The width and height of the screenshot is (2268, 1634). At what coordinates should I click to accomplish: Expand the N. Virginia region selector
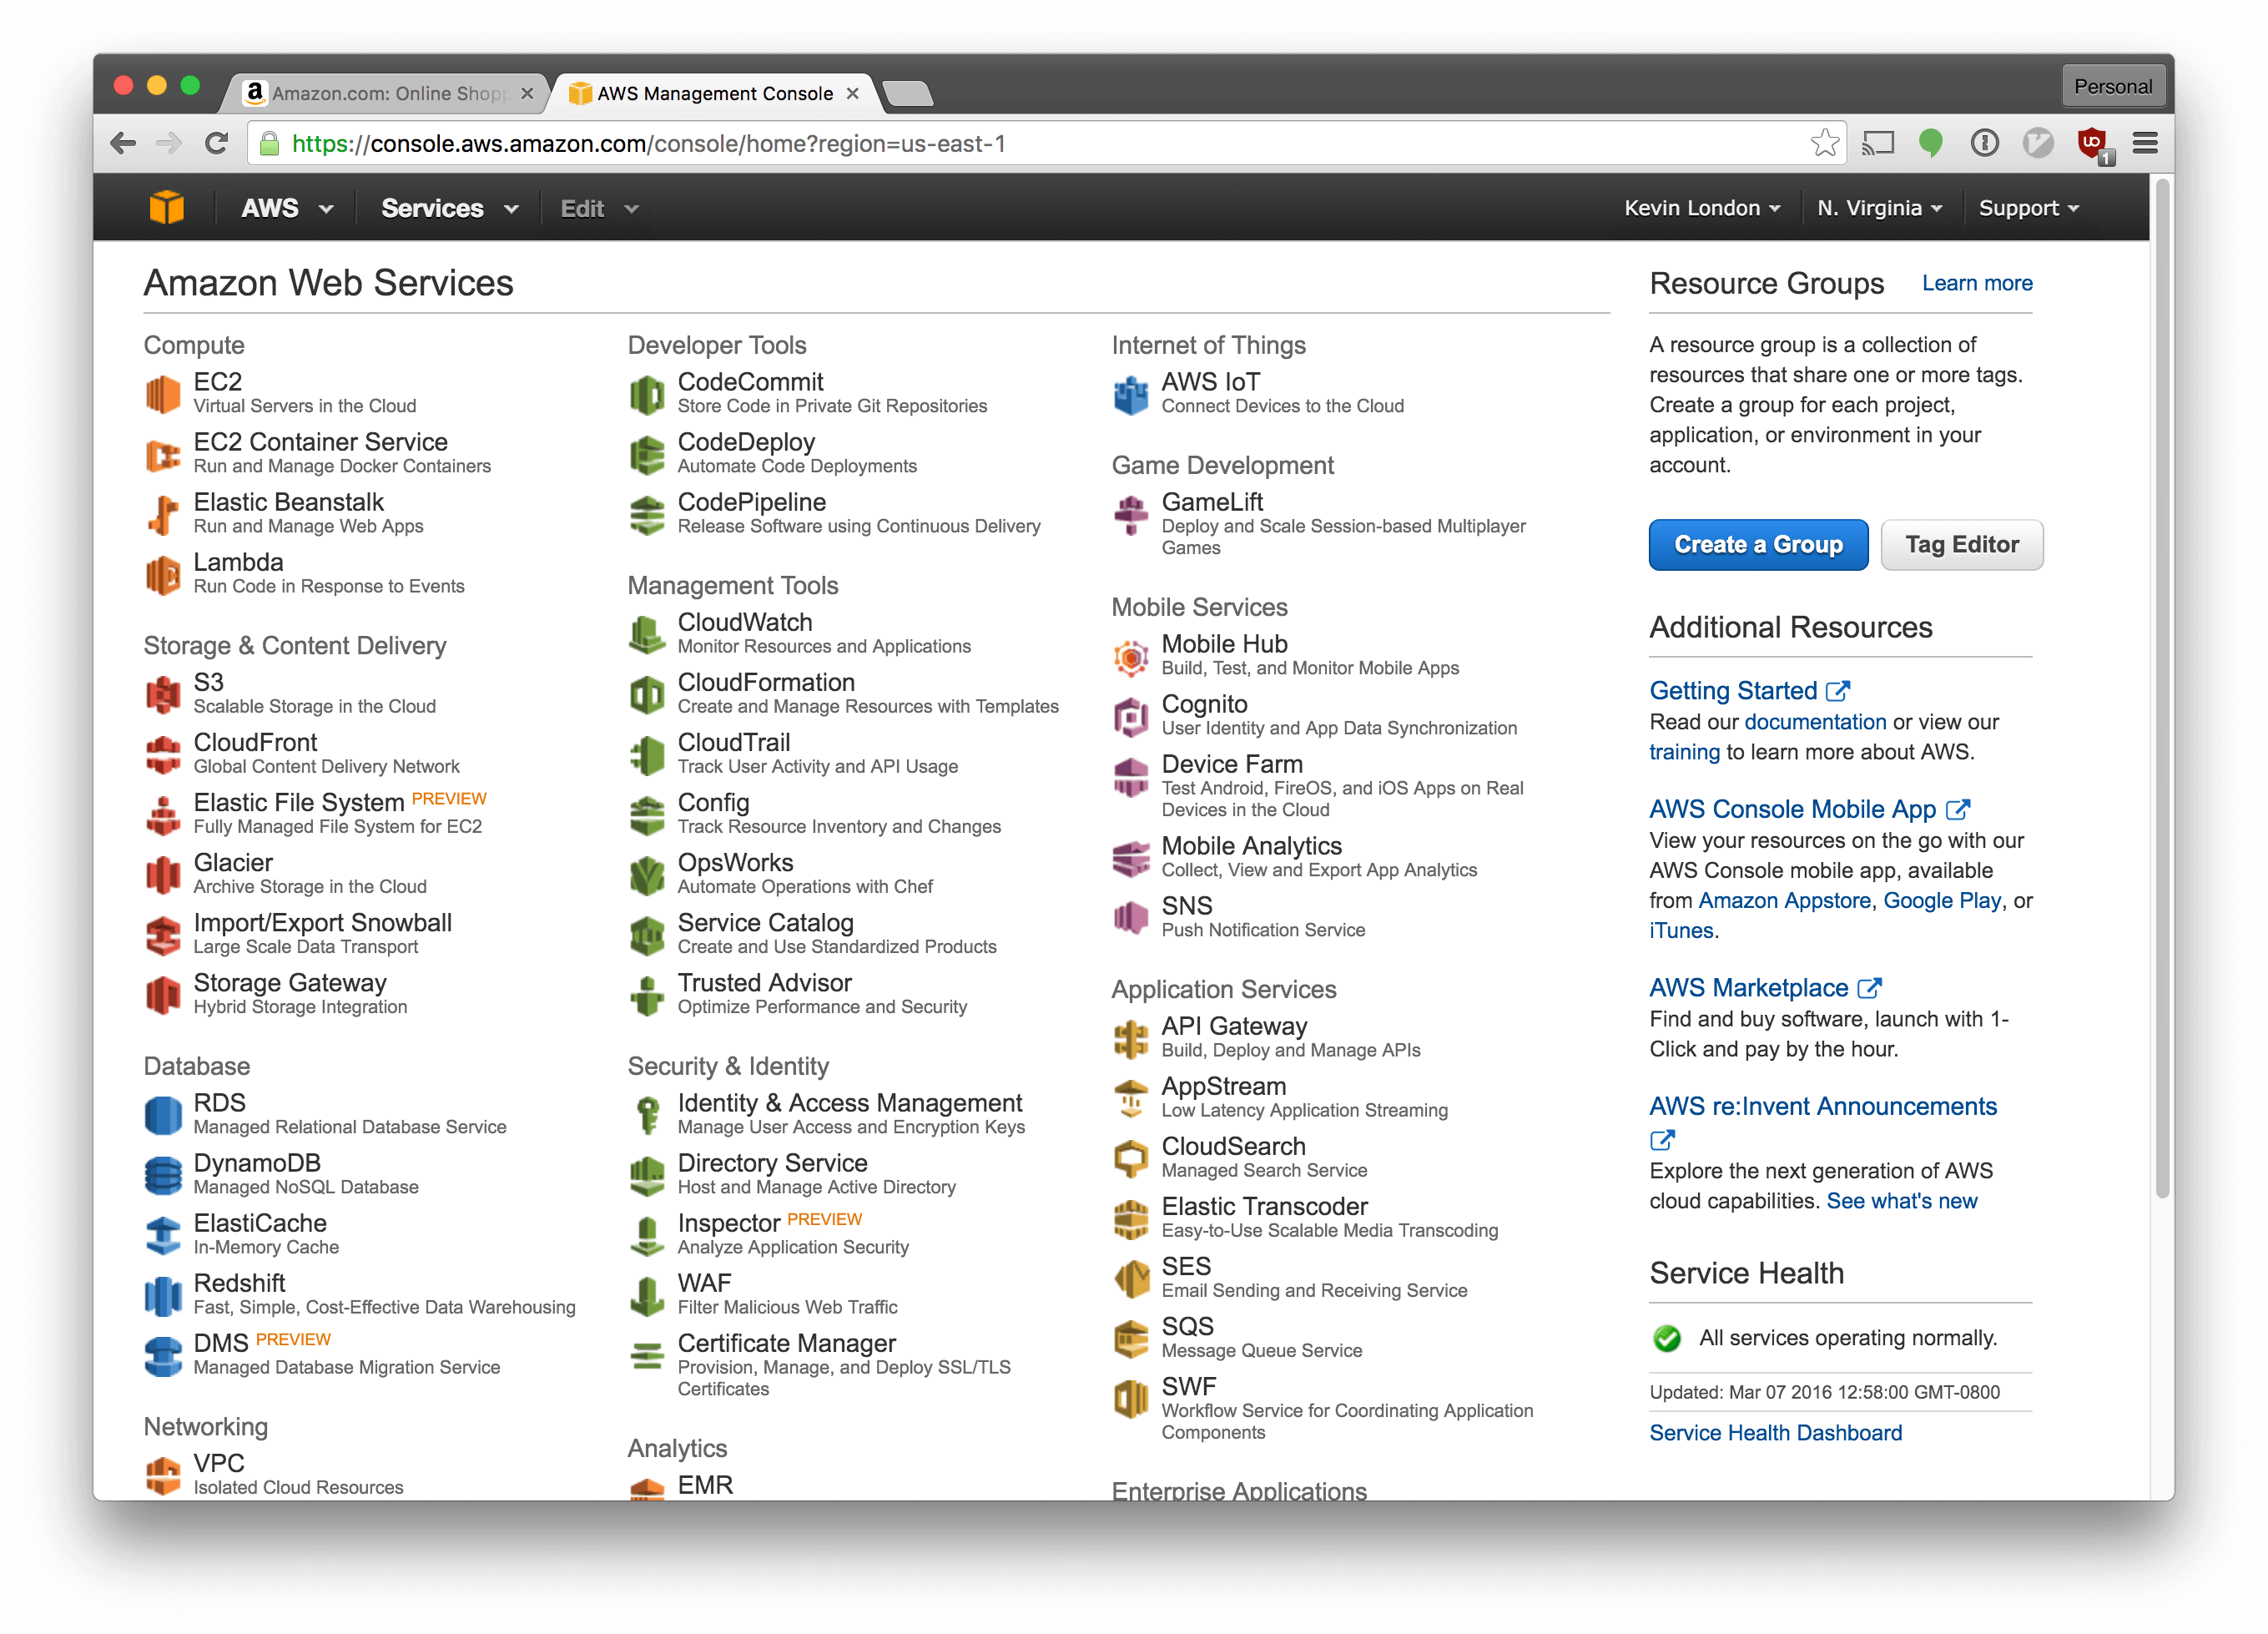1879,207
